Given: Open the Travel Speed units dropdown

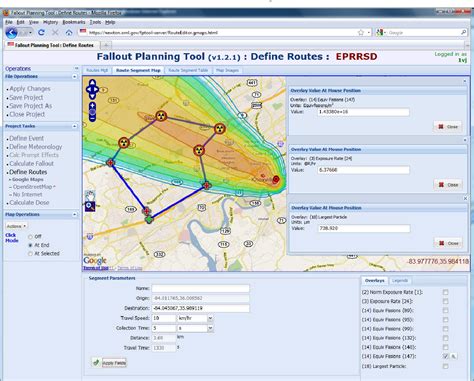Looking at the screenshot, I should [x=210, y=318].
